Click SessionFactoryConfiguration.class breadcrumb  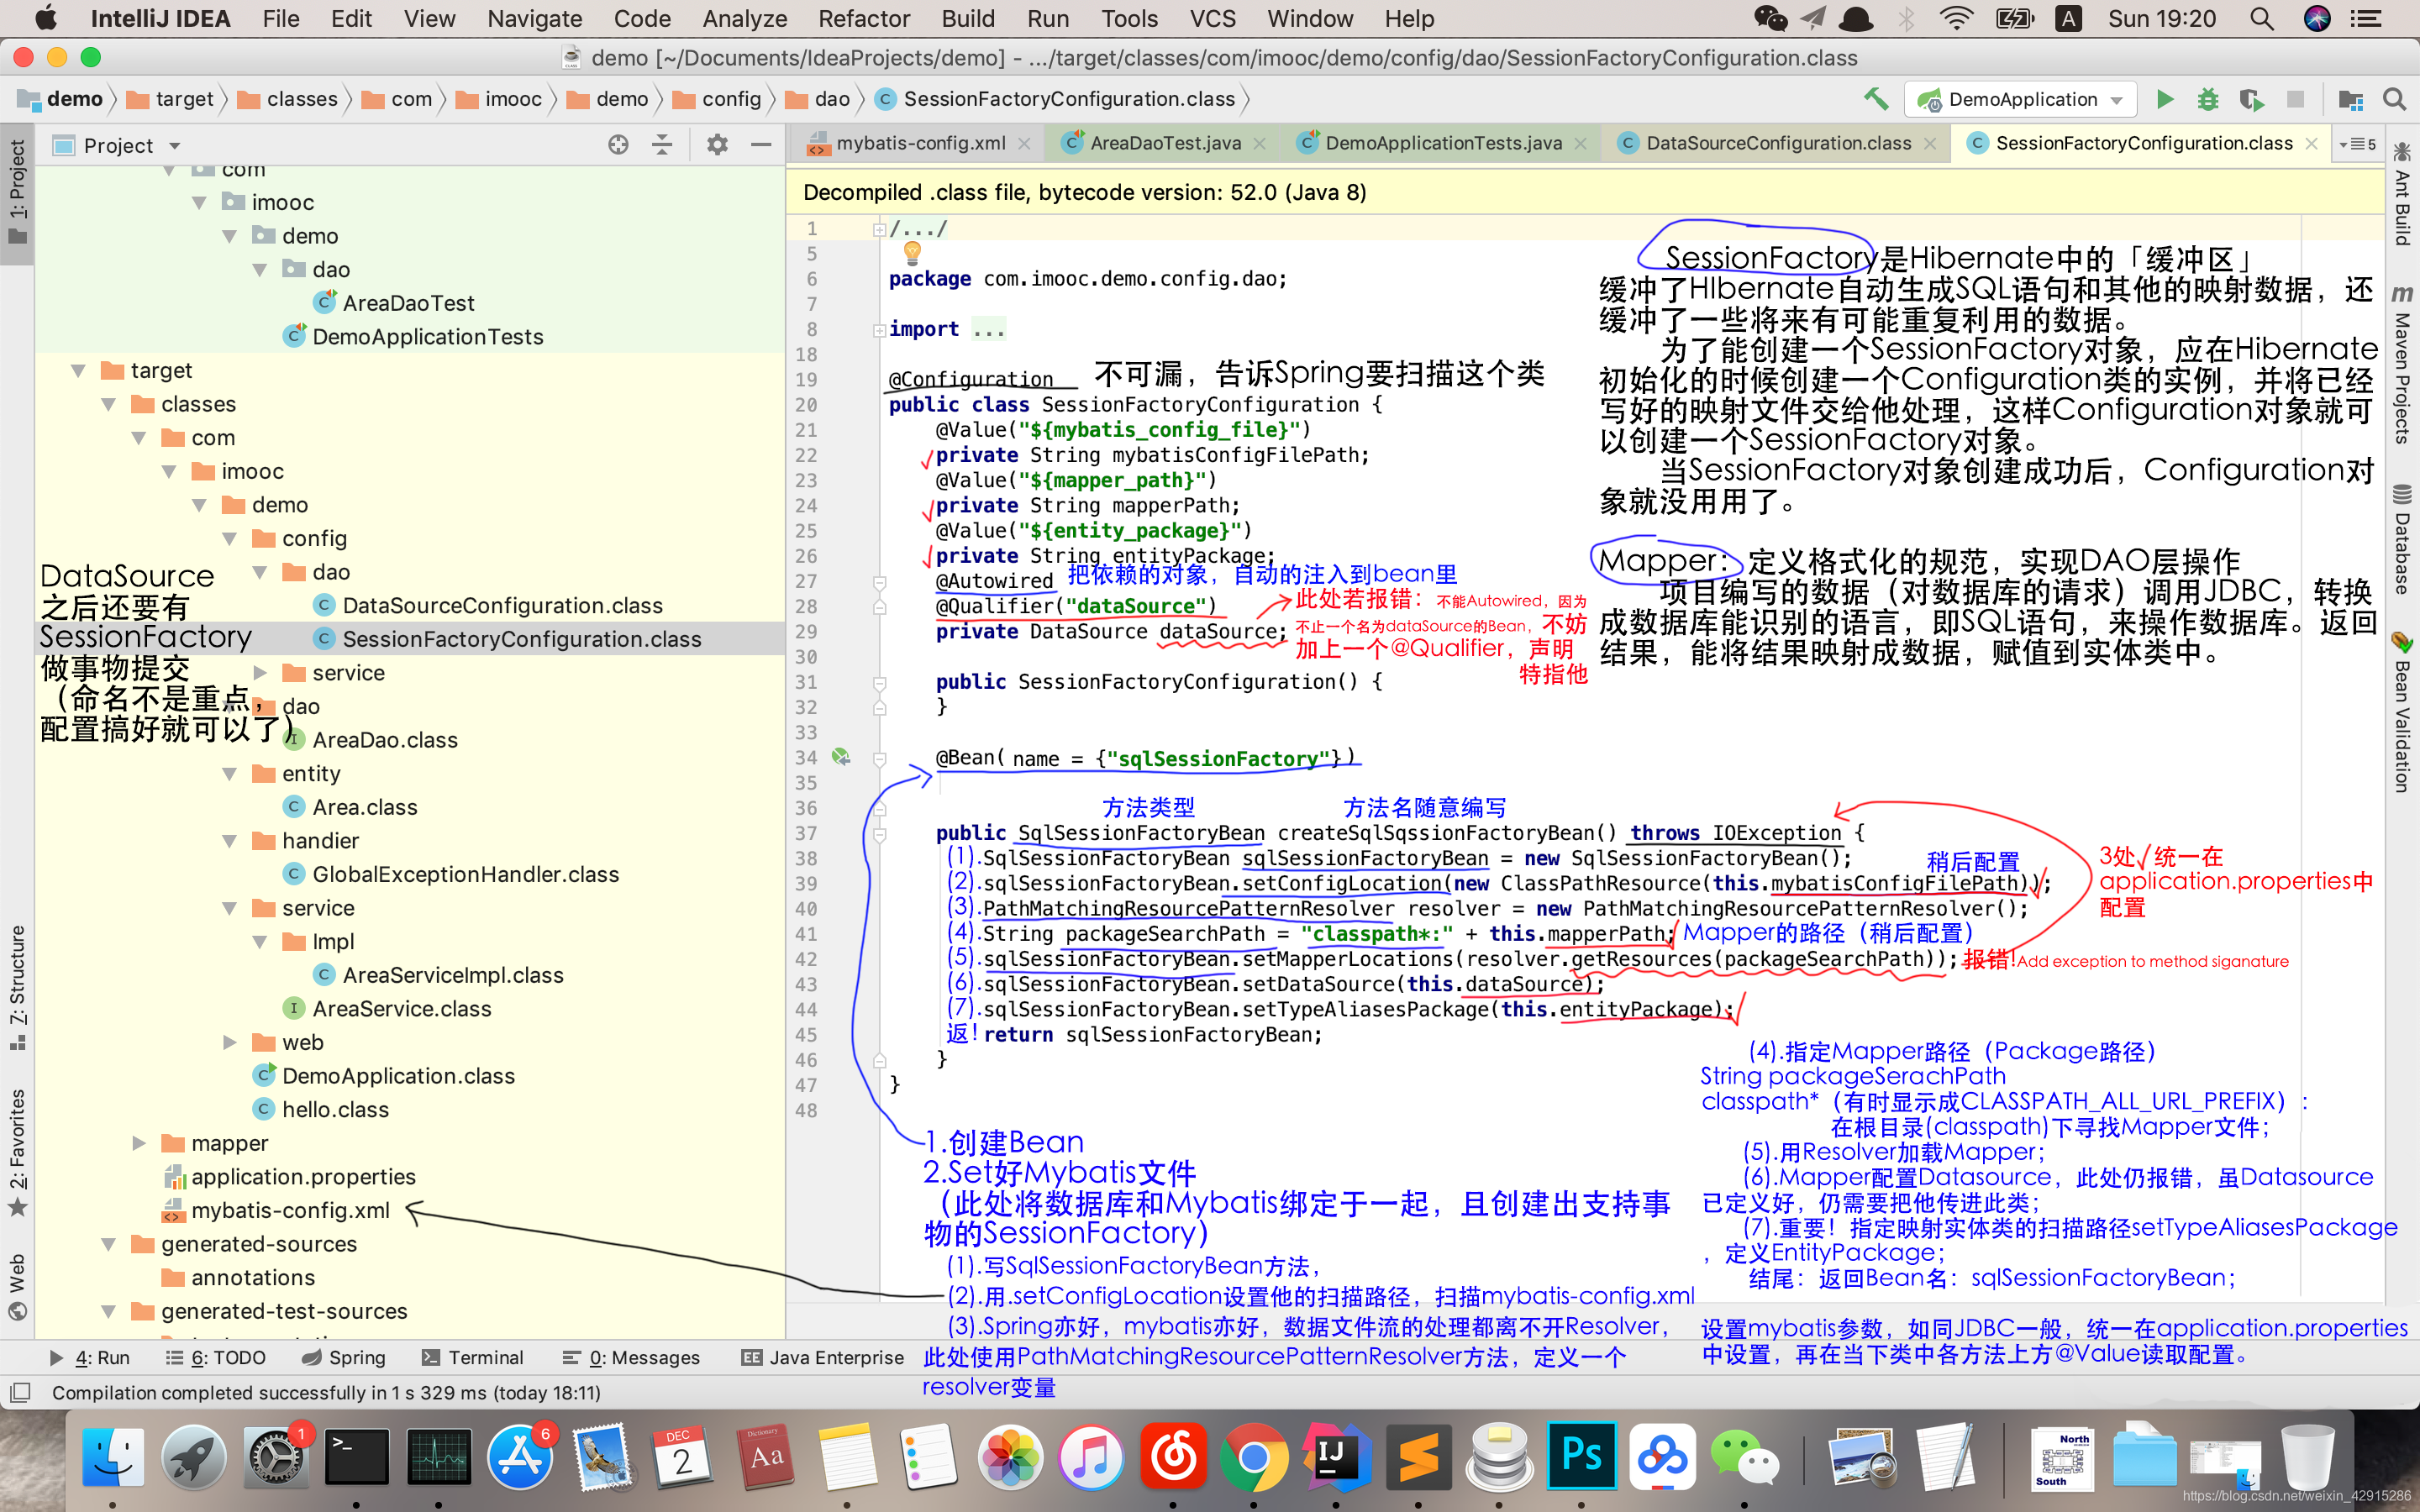(1056, 99)
